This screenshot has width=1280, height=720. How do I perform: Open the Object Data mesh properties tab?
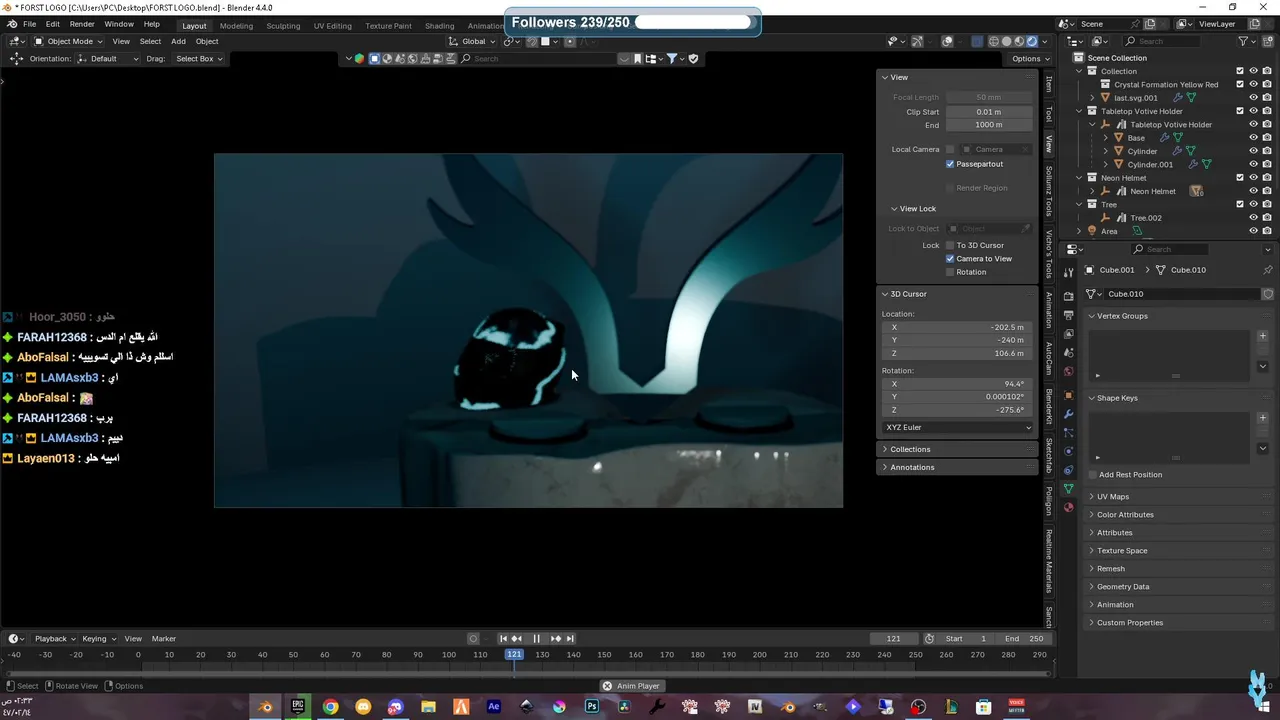[x=1068, y=489]
